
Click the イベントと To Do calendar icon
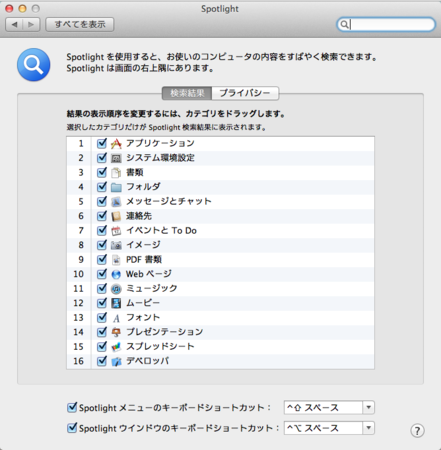[116, 231]
